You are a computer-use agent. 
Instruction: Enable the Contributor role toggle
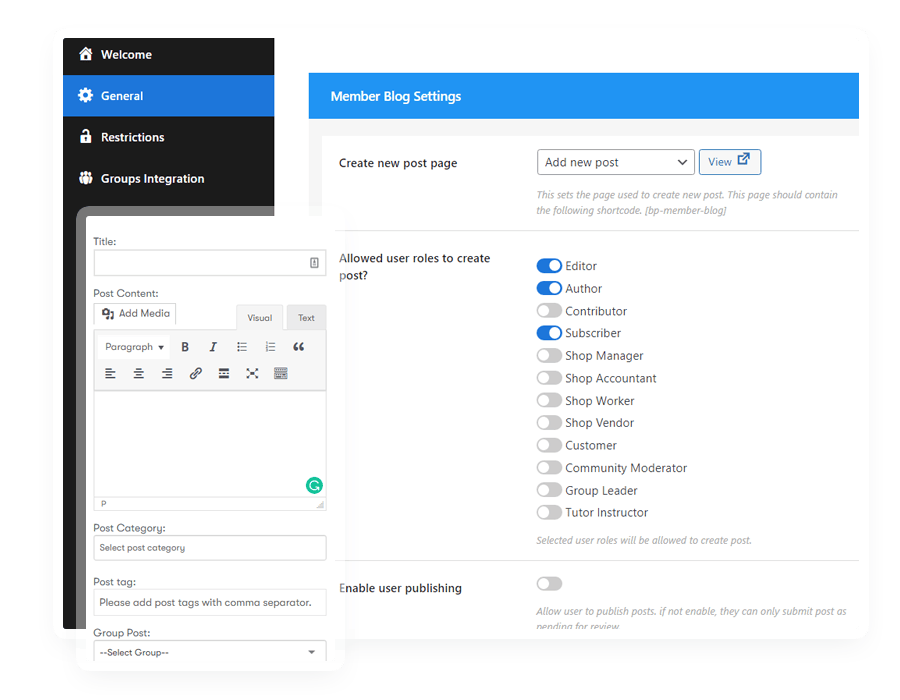pyautogui.click(x=549, y=311)
